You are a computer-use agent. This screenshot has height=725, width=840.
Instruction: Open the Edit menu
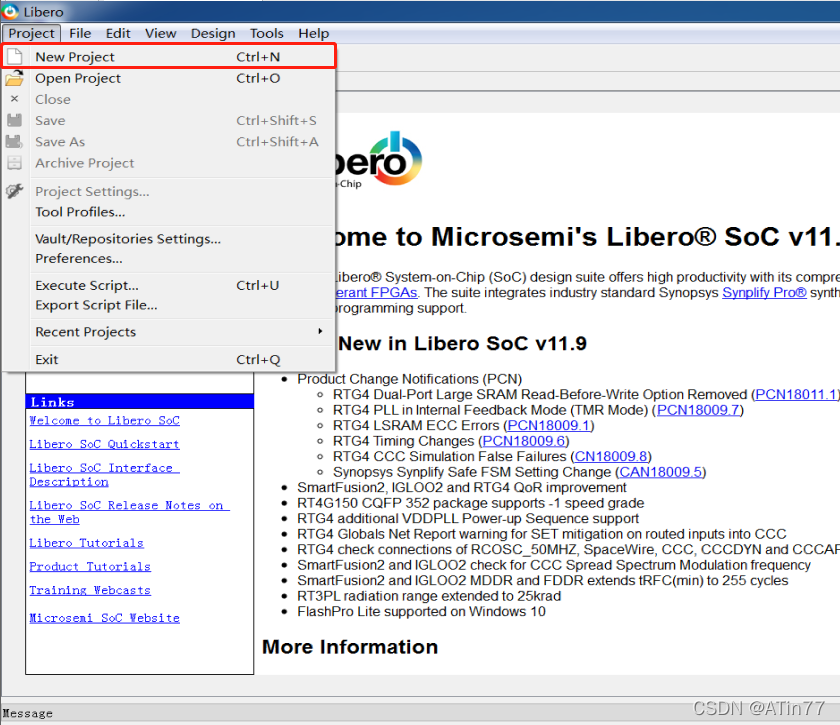click(118, 33)
